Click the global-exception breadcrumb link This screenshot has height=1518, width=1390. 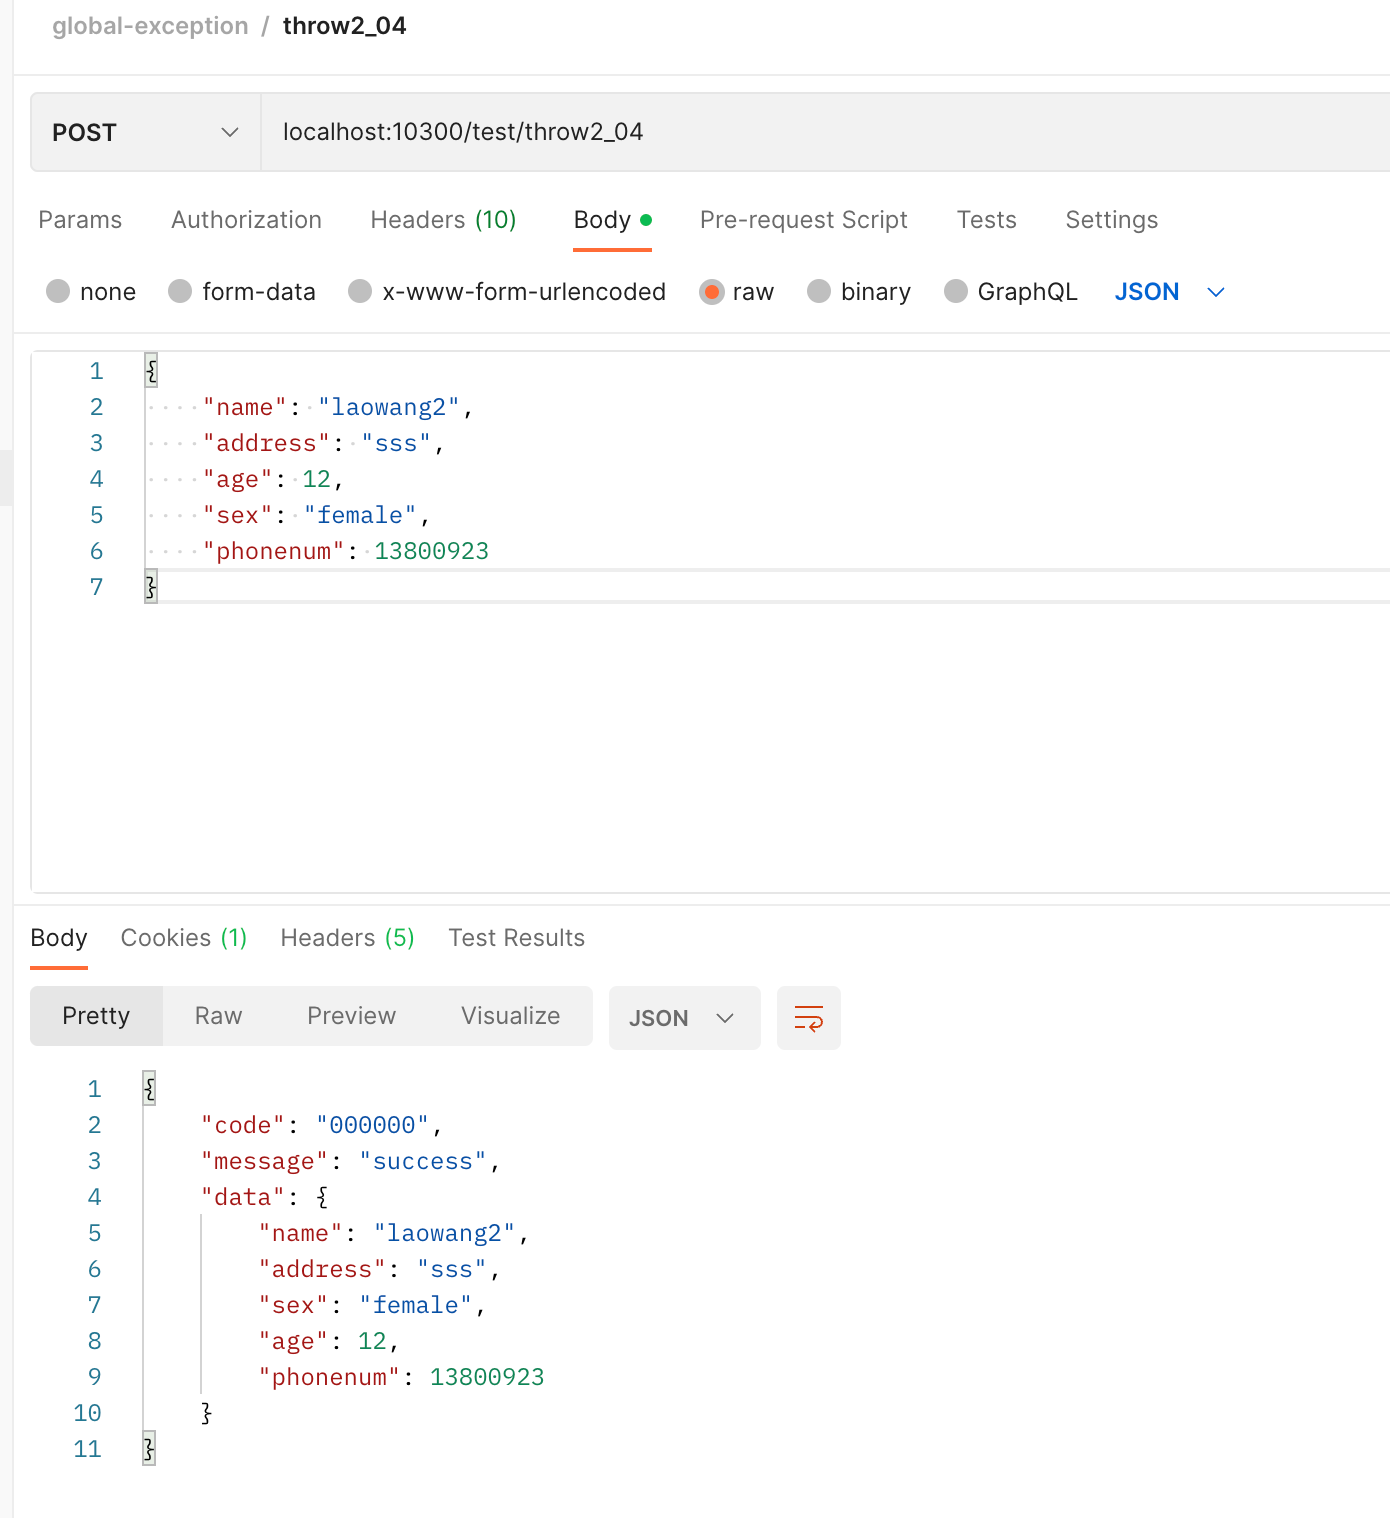pyautogui.click(x=150, y=26)
